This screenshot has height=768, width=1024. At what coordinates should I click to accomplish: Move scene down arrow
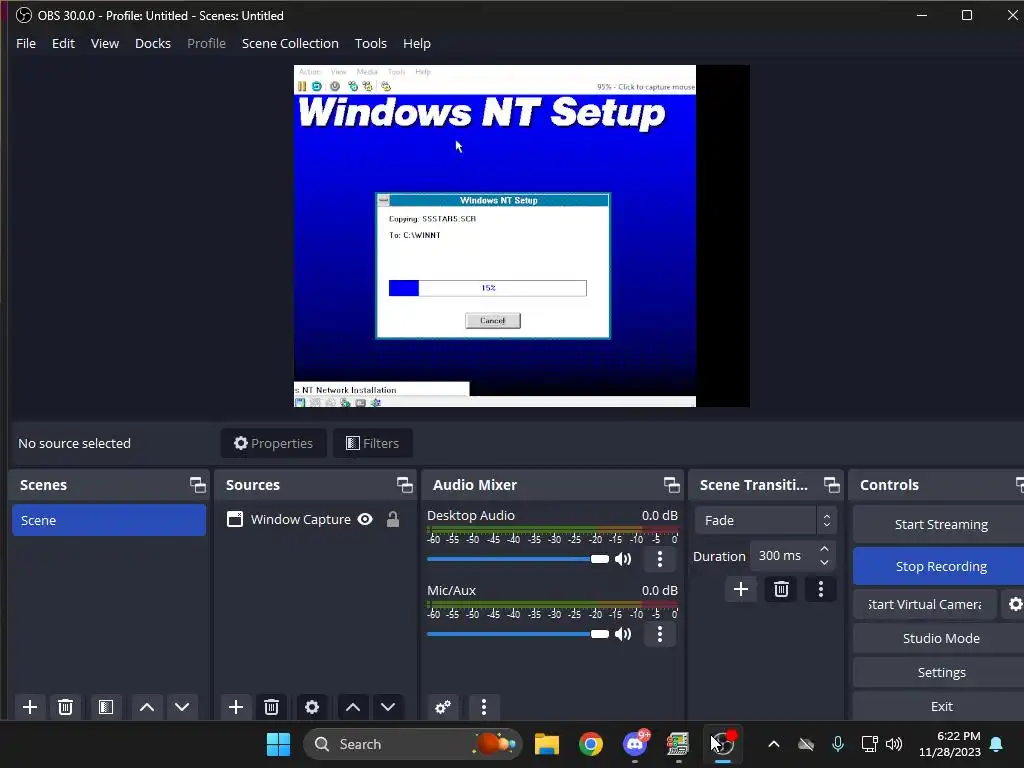(182, 707)
